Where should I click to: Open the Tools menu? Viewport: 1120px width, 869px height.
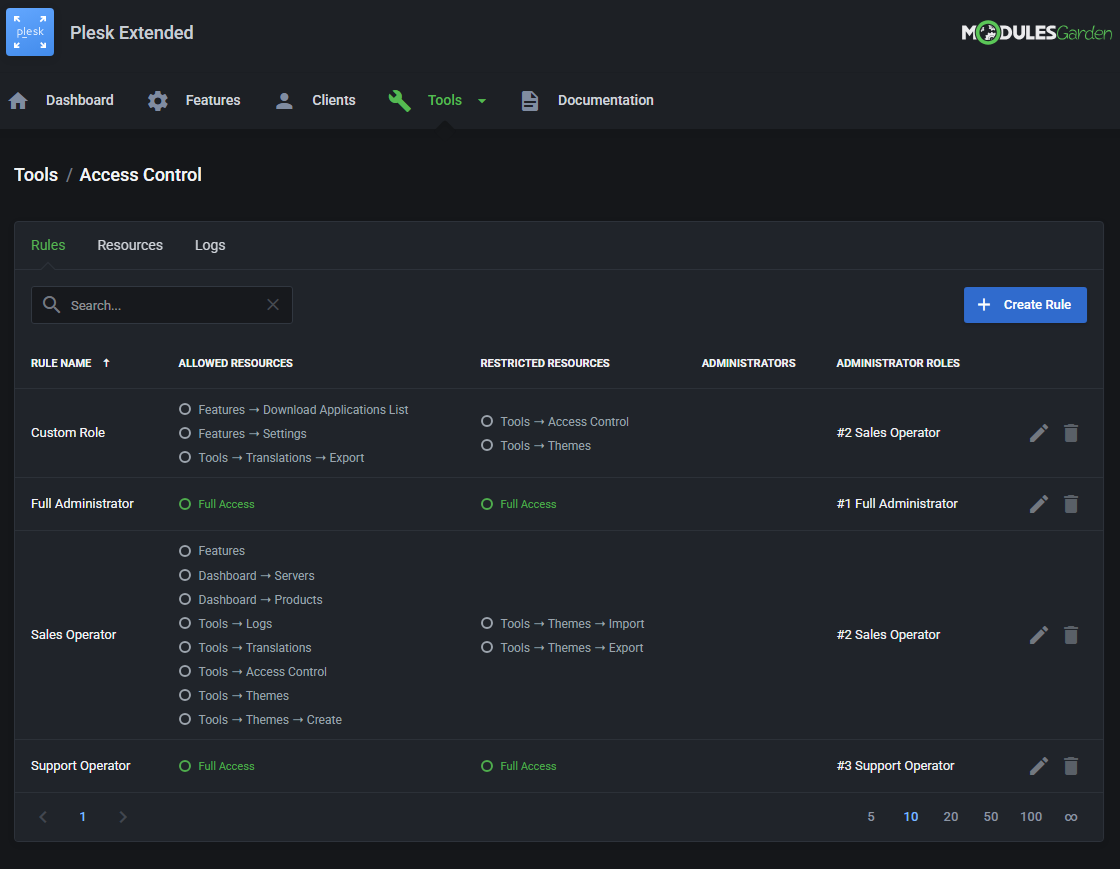444,101
